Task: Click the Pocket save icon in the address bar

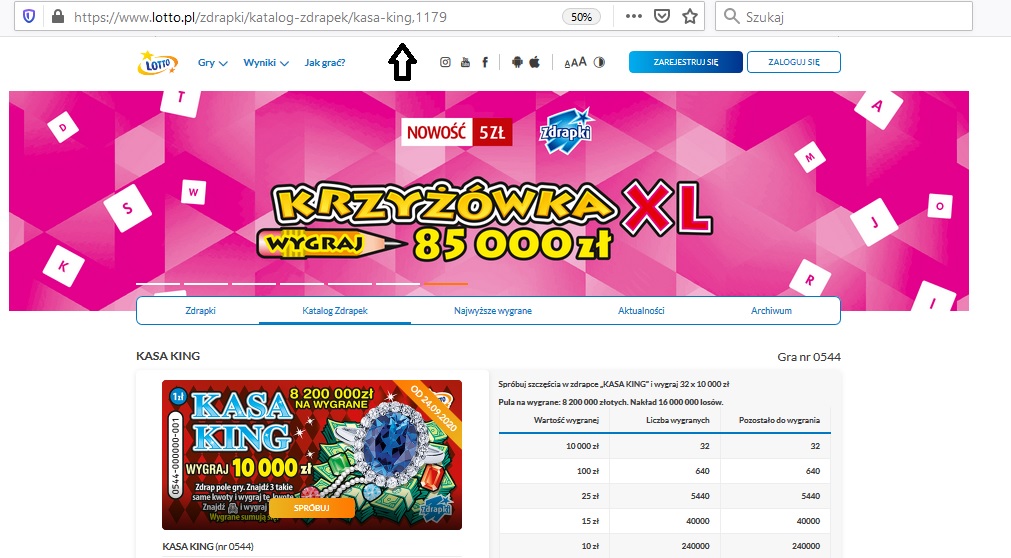Action: point(662,16)
